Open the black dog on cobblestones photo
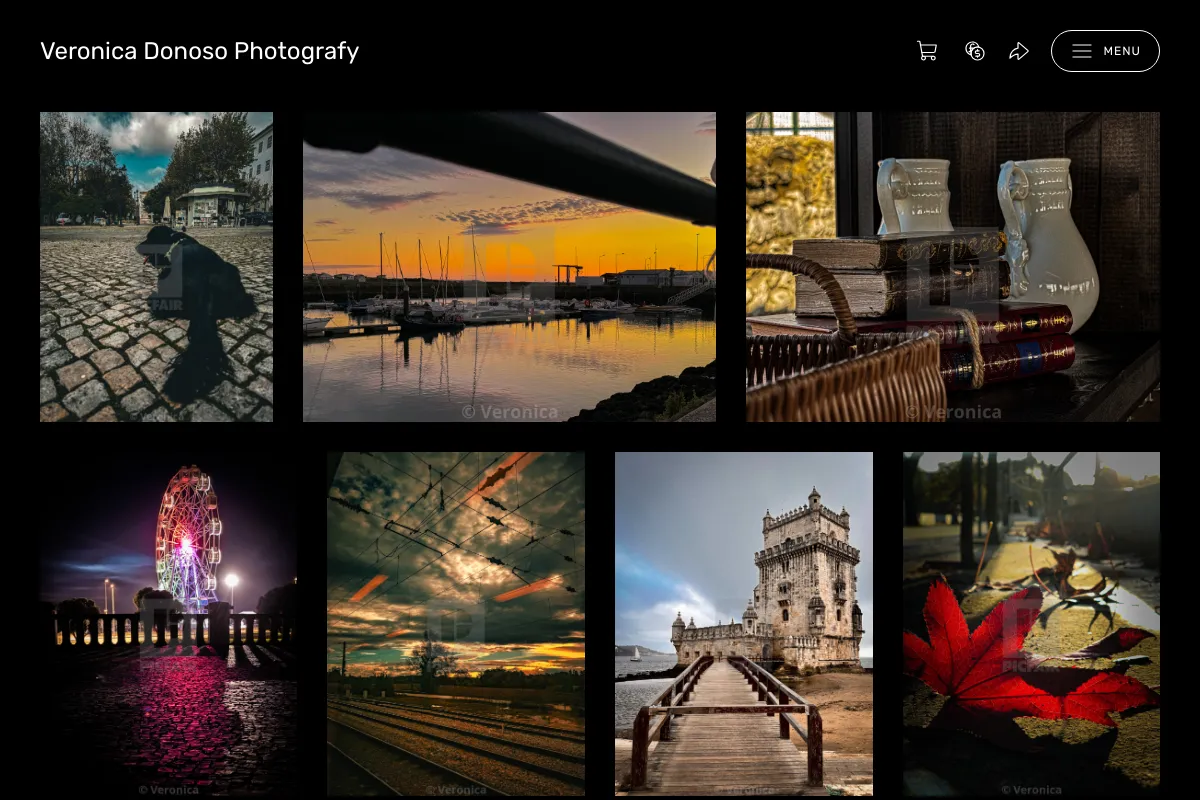Screen dimensions: 1200x800 [x=156, y=267]
